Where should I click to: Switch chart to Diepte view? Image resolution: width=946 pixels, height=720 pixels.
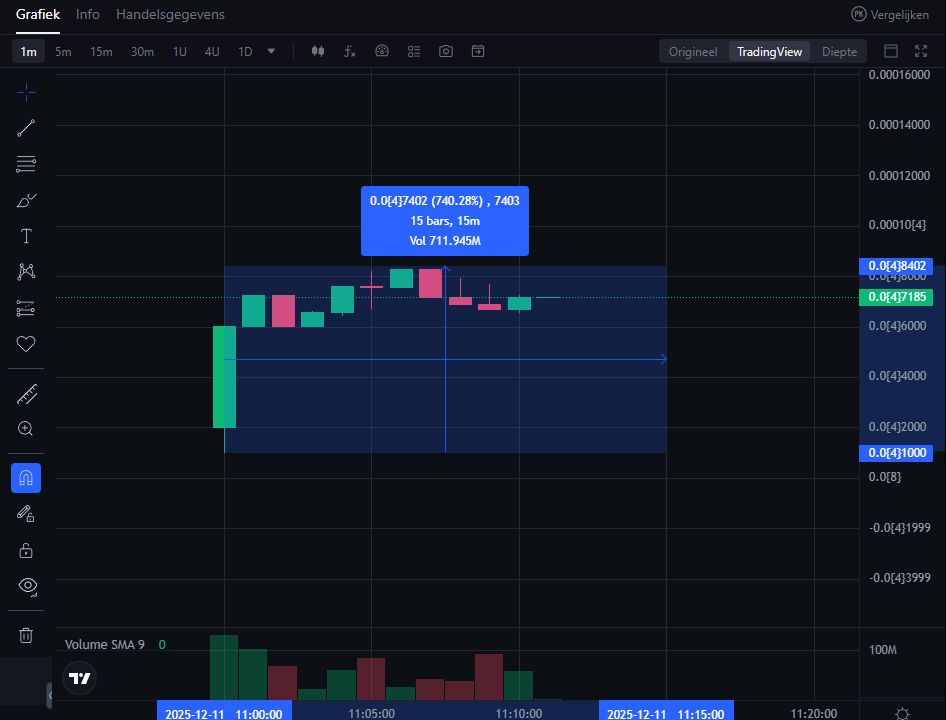[839, 51]
